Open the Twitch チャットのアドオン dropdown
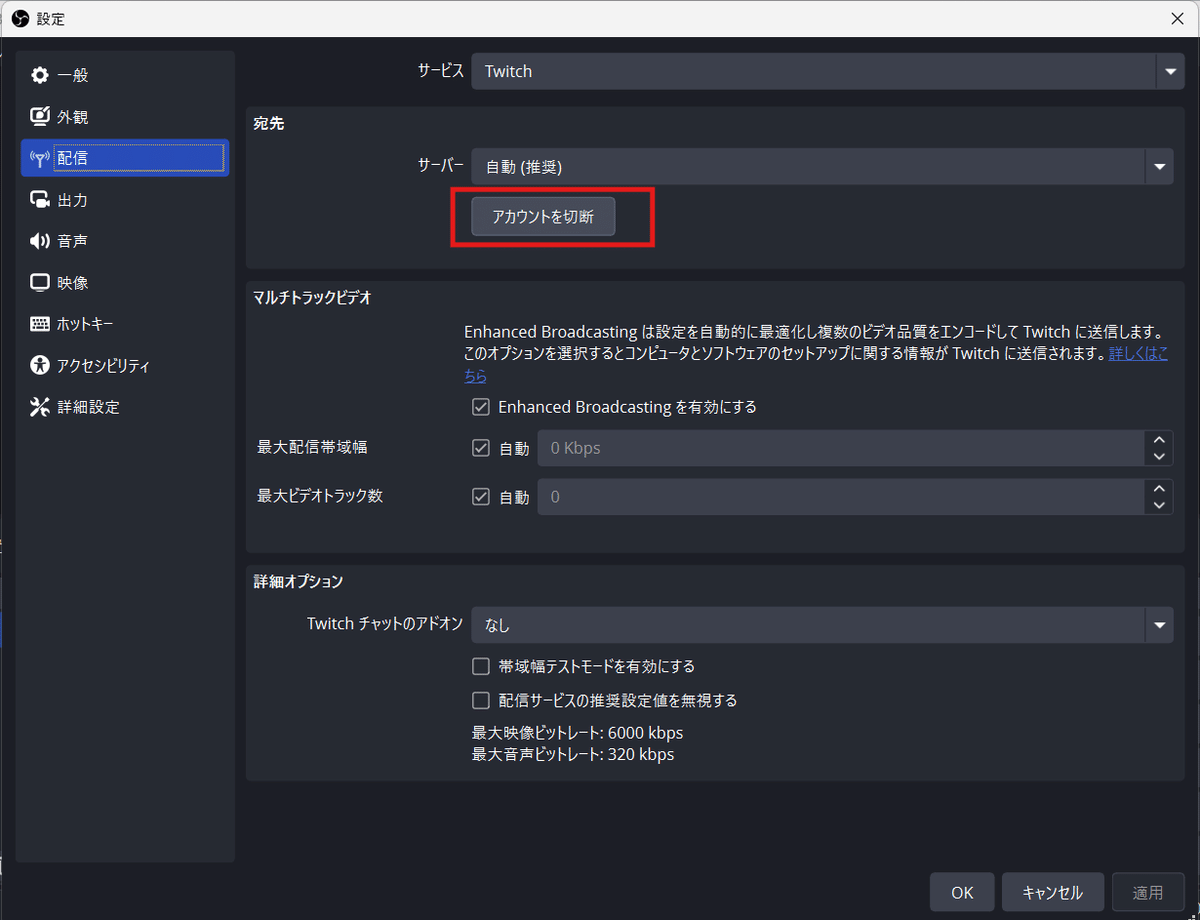The image size is (1200, 920). pyautogui.click(x=822, y=625)
